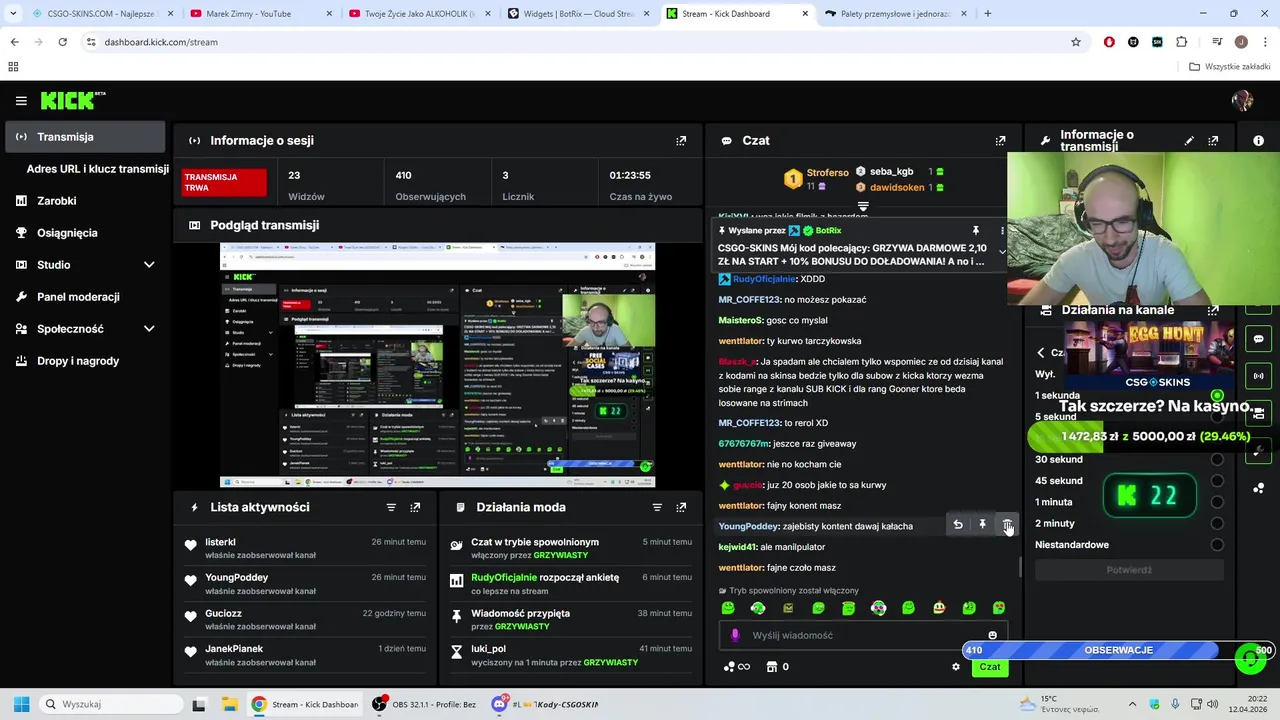Reply to YoungPoddey's chat message
The height and width of the screenshot is (720, 1280).
point(958,525)
